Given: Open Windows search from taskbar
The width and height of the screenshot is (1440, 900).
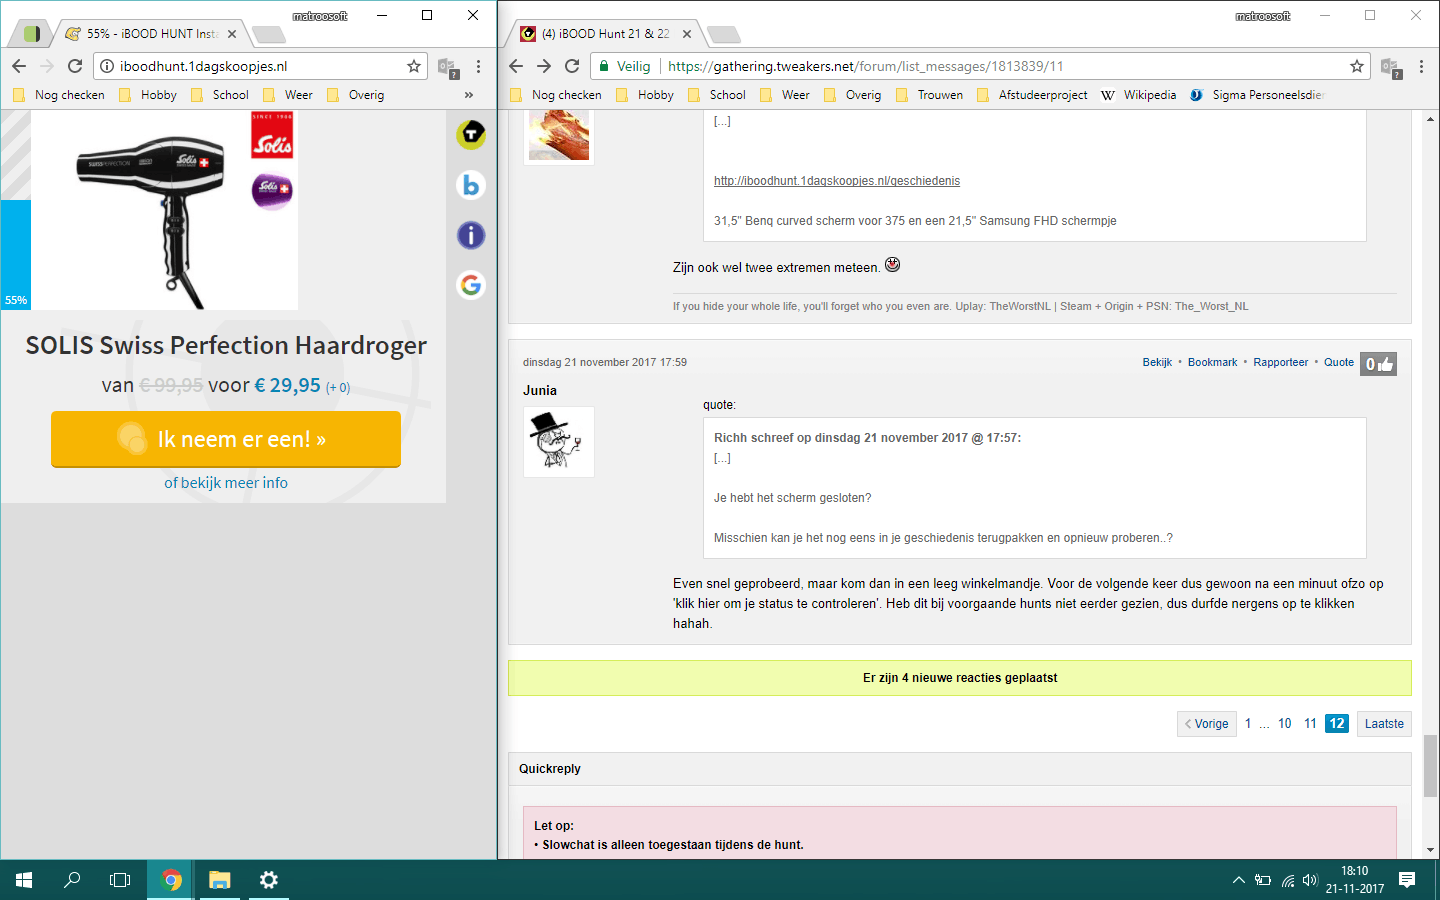Looking at the screenshot, I should click(x=72, y=880).
